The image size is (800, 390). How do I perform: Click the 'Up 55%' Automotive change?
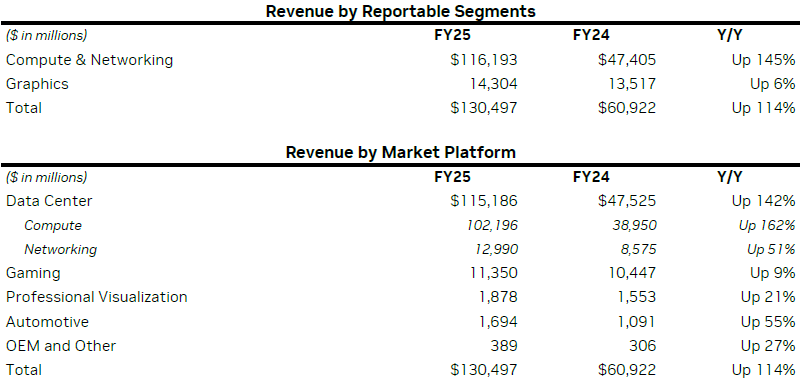[768, 322]
